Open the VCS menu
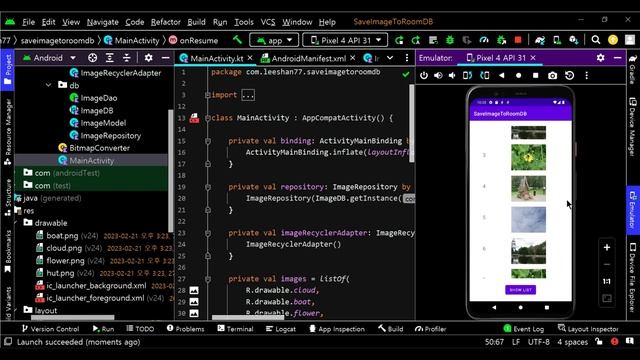The image size is (640, 360). click(x=268, y=22)
